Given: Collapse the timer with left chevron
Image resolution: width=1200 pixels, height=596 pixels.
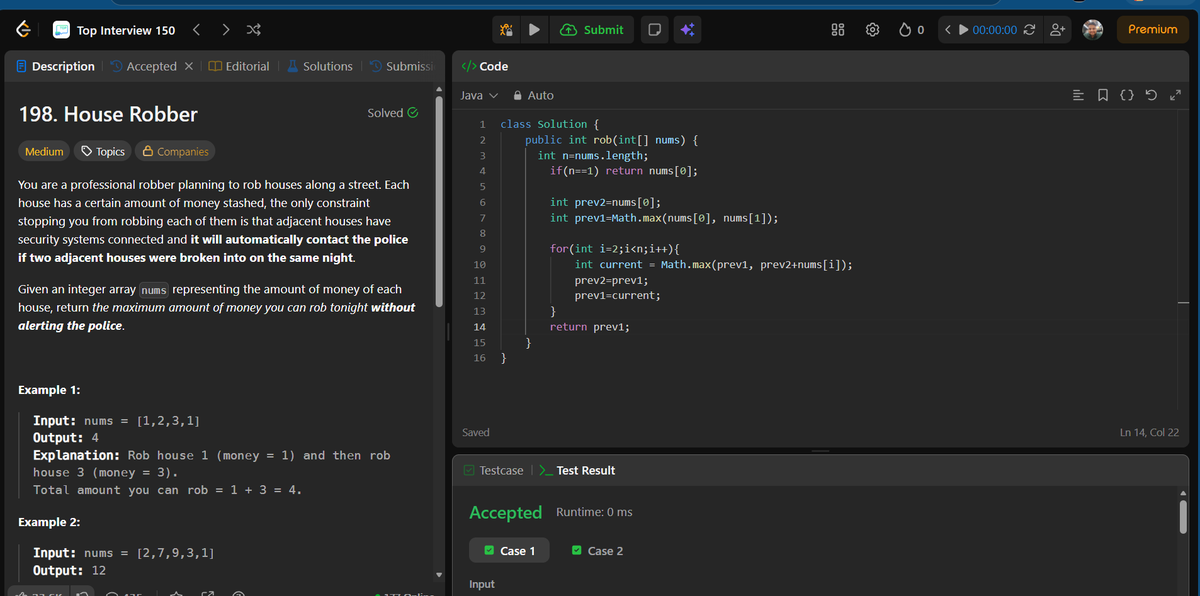Looking at the screenshot, I should pyautogui.click(x=947, y=30).
